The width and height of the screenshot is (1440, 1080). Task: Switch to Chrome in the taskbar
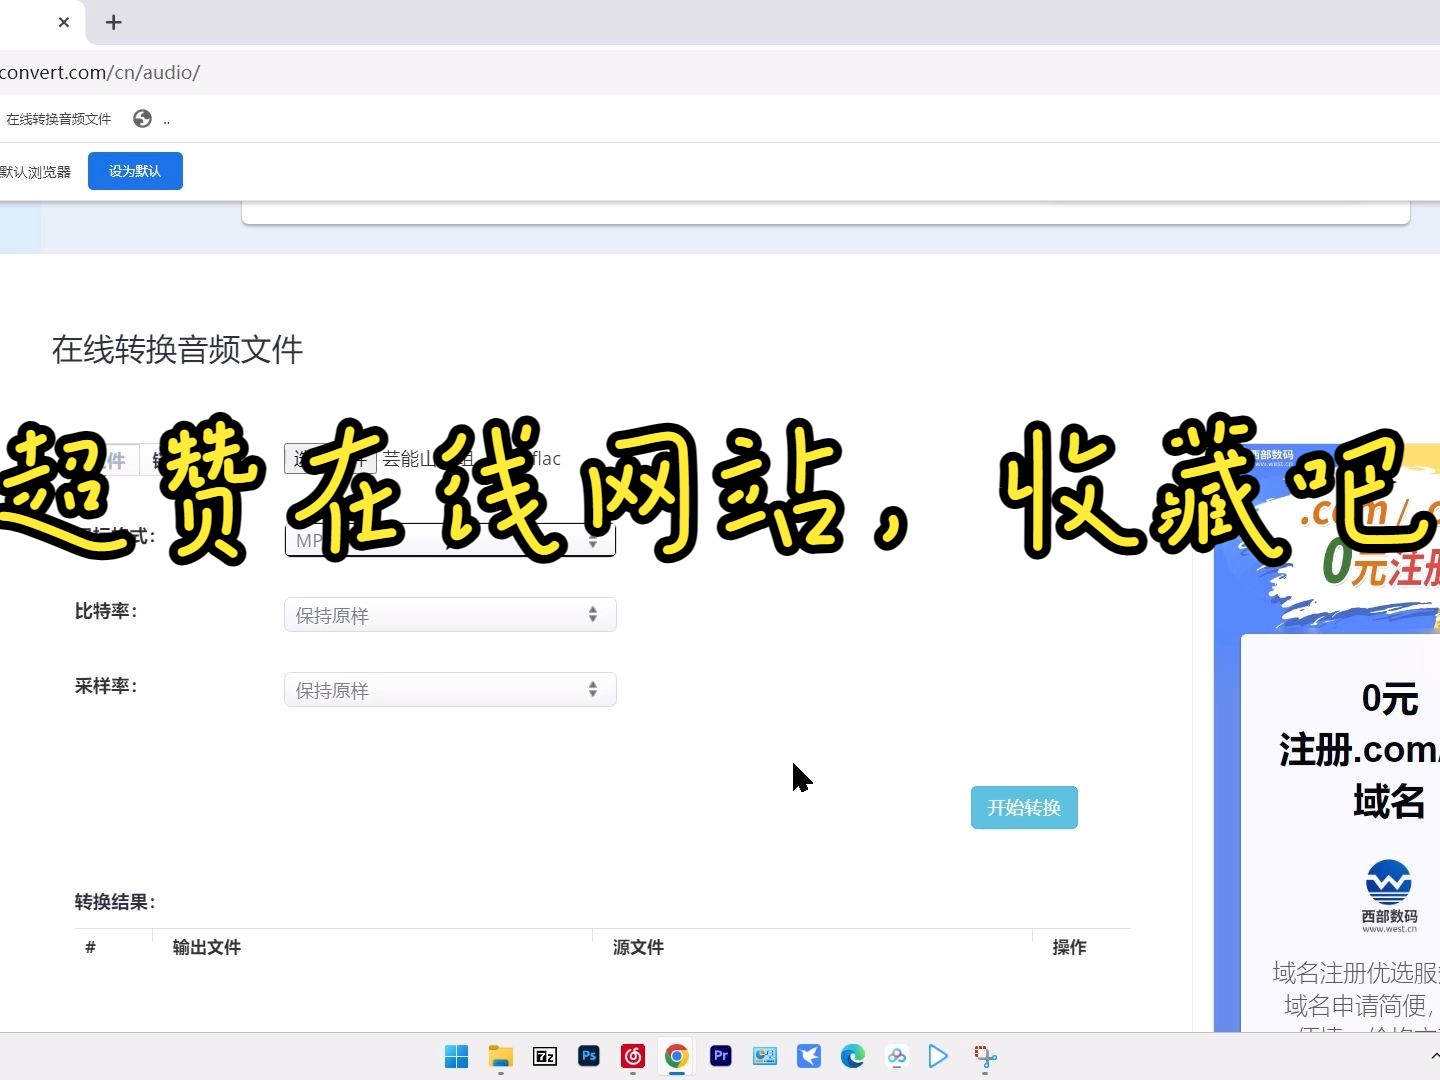[677, 1056]
